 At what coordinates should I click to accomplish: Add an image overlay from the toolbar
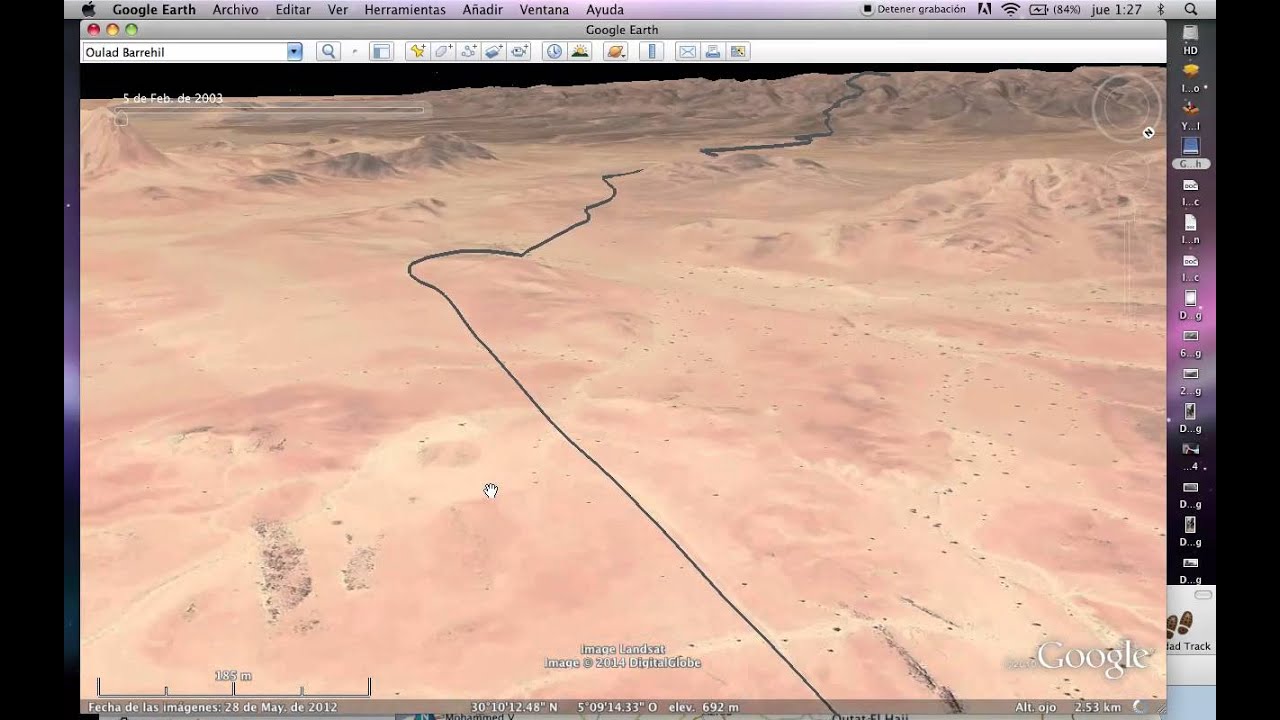tap(494, 52)
